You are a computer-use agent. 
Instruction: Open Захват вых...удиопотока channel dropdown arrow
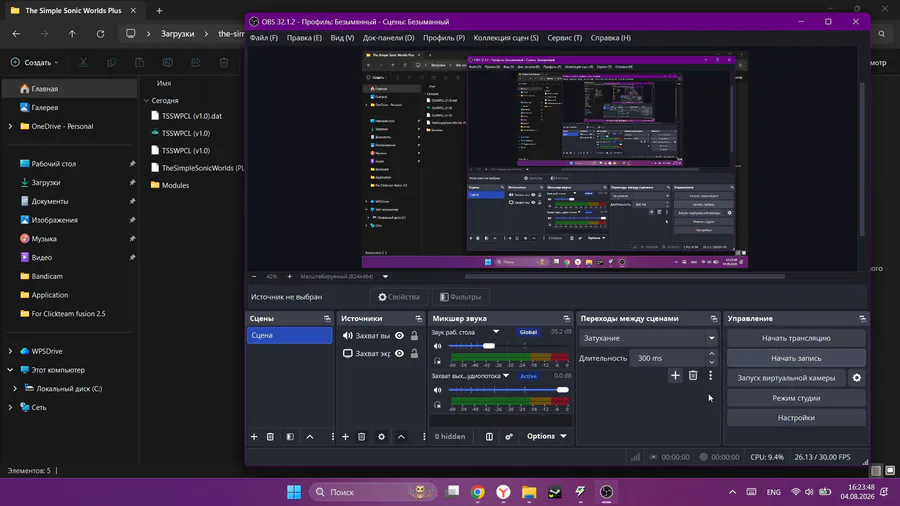click(506, 376)
